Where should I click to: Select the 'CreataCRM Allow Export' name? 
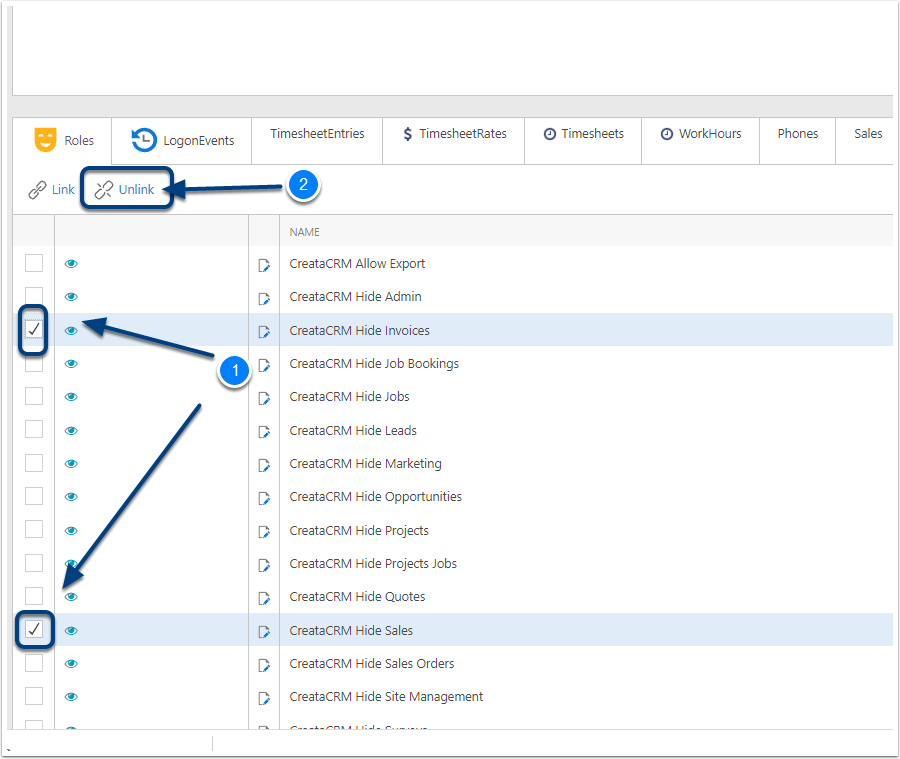(x=357, y=264)
